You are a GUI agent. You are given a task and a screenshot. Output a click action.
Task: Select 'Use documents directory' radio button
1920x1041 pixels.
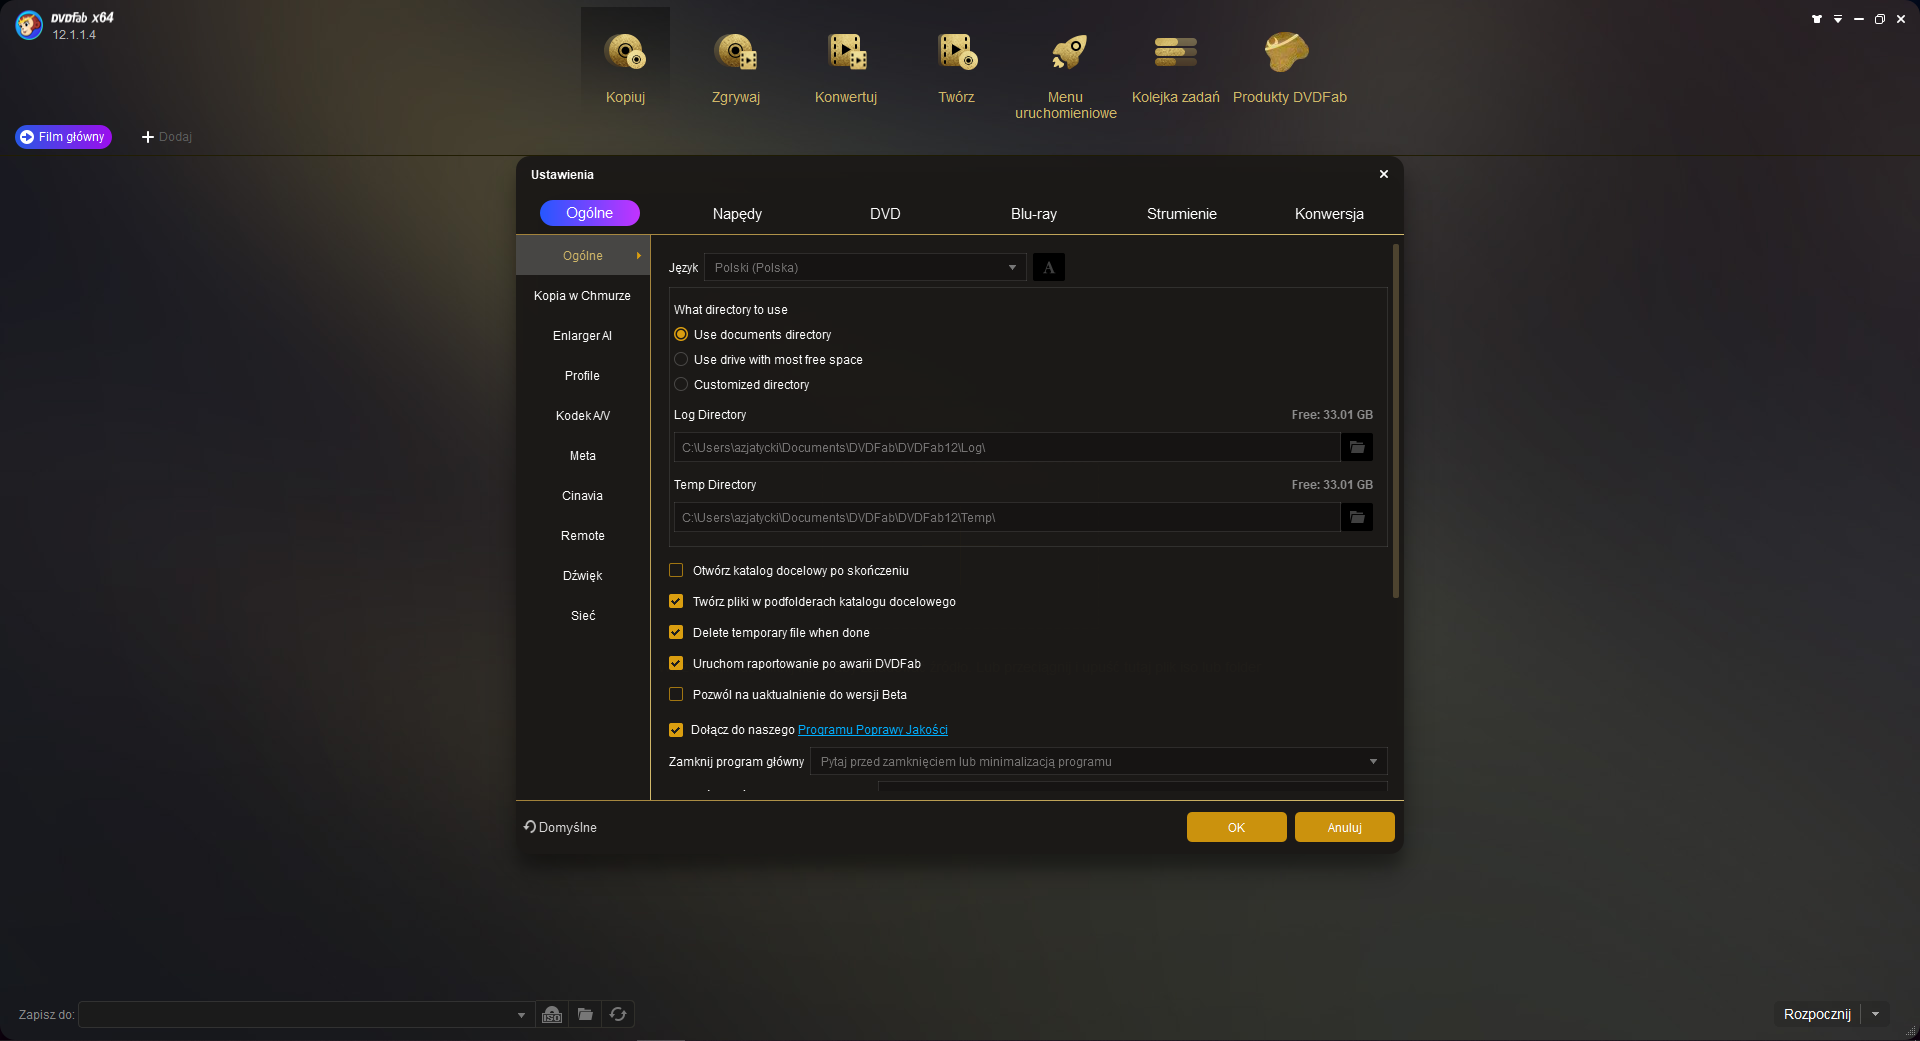[681, 334]
